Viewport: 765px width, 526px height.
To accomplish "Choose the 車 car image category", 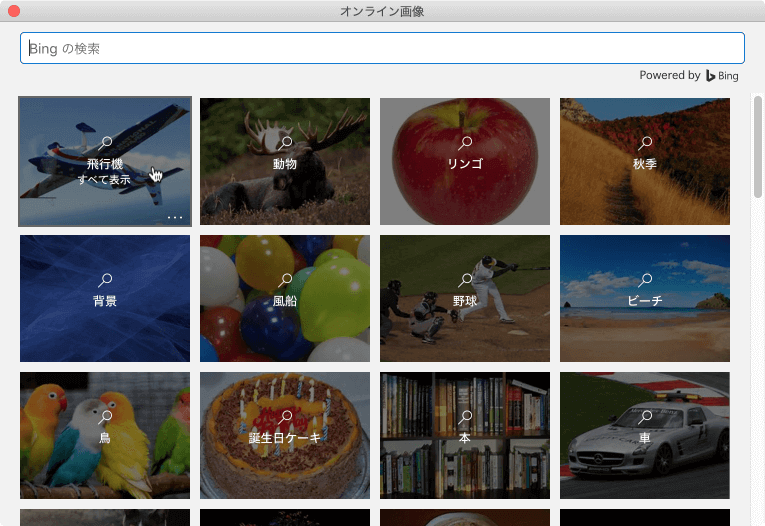I will 645,435.
